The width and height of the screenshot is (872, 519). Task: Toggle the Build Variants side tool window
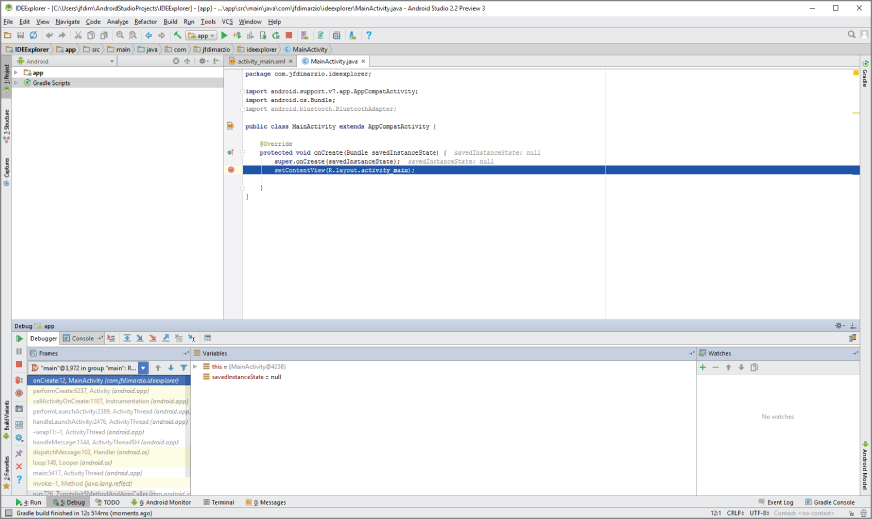click(5, 416)
